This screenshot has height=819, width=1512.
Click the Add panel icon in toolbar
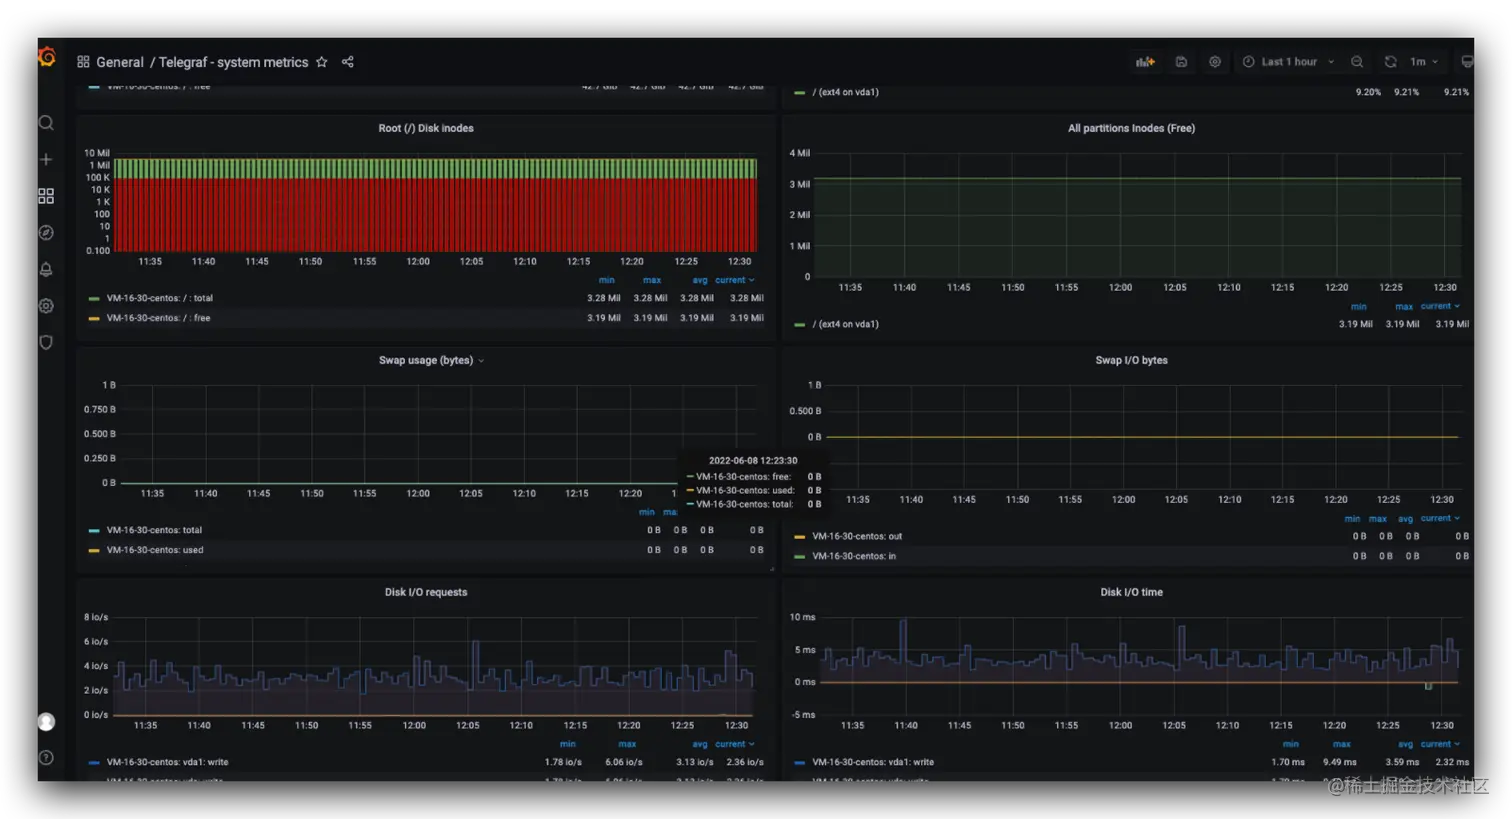[1145, 62]
